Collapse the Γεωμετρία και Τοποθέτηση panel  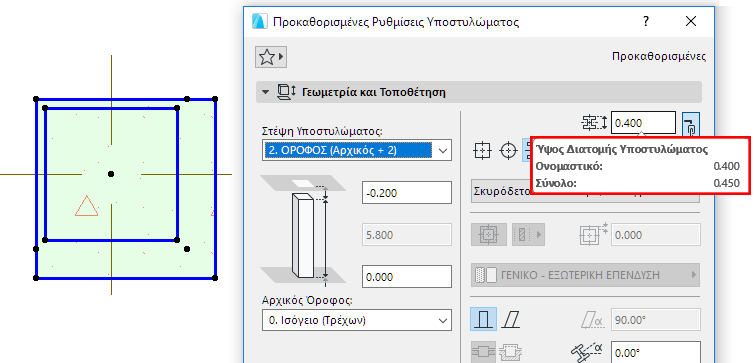click(x=265, y=92)
